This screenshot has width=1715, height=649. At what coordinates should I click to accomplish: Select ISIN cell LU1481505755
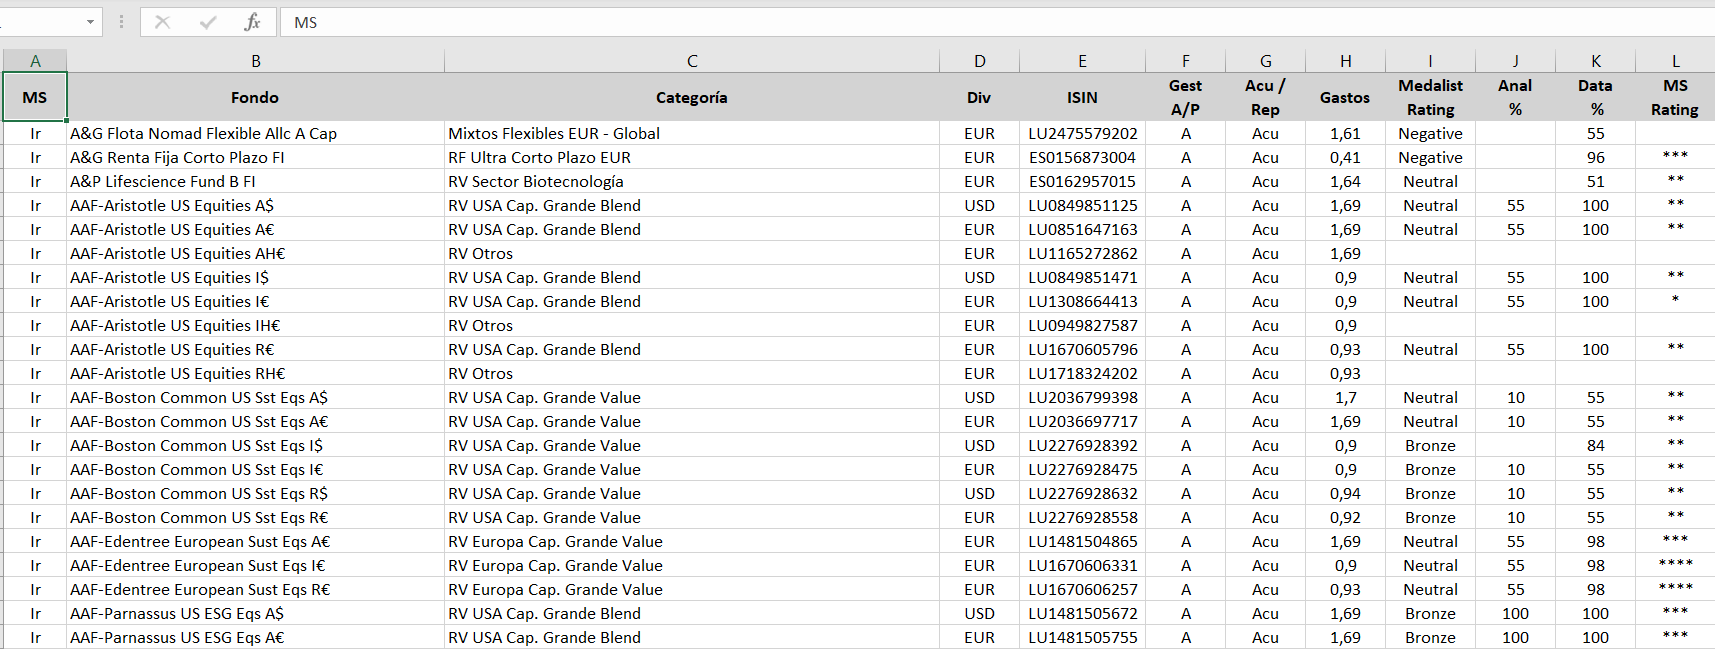(x=1082, y=637)
